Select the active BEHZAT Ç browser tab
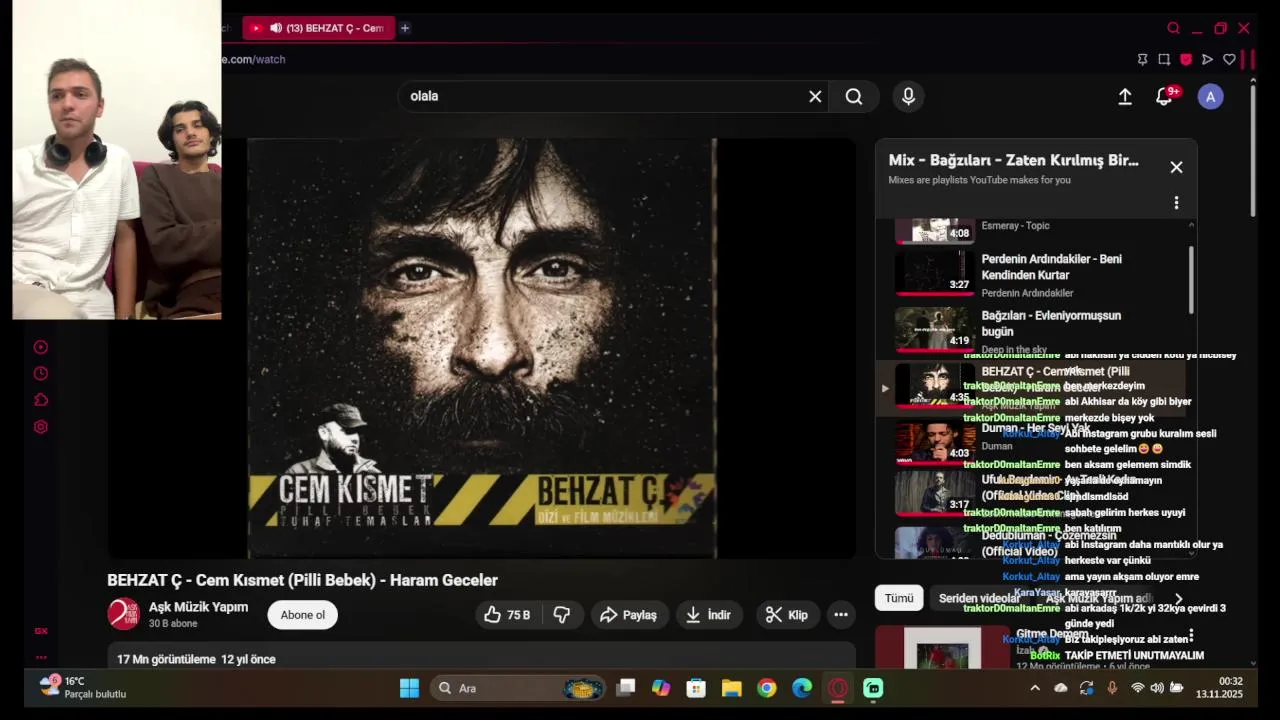 click(x=319, y=28)
